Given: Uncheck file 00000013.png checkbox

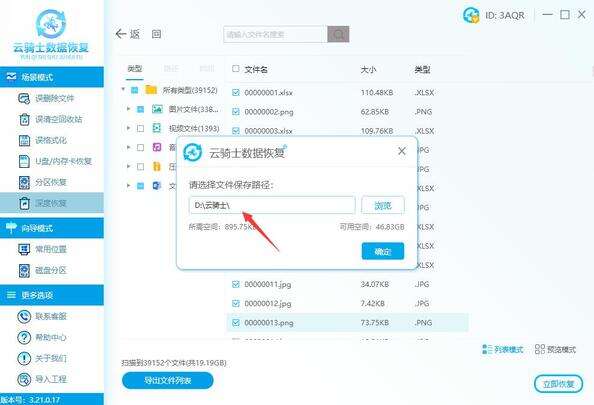Looking at the screenshot, I should [x=236, y=323].
